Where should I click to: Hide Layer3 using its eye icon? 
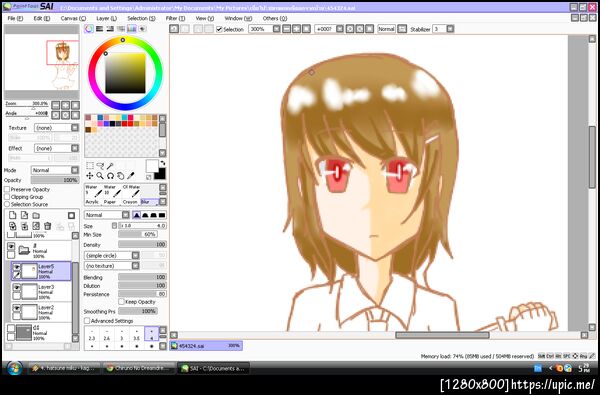click(17, 287)
